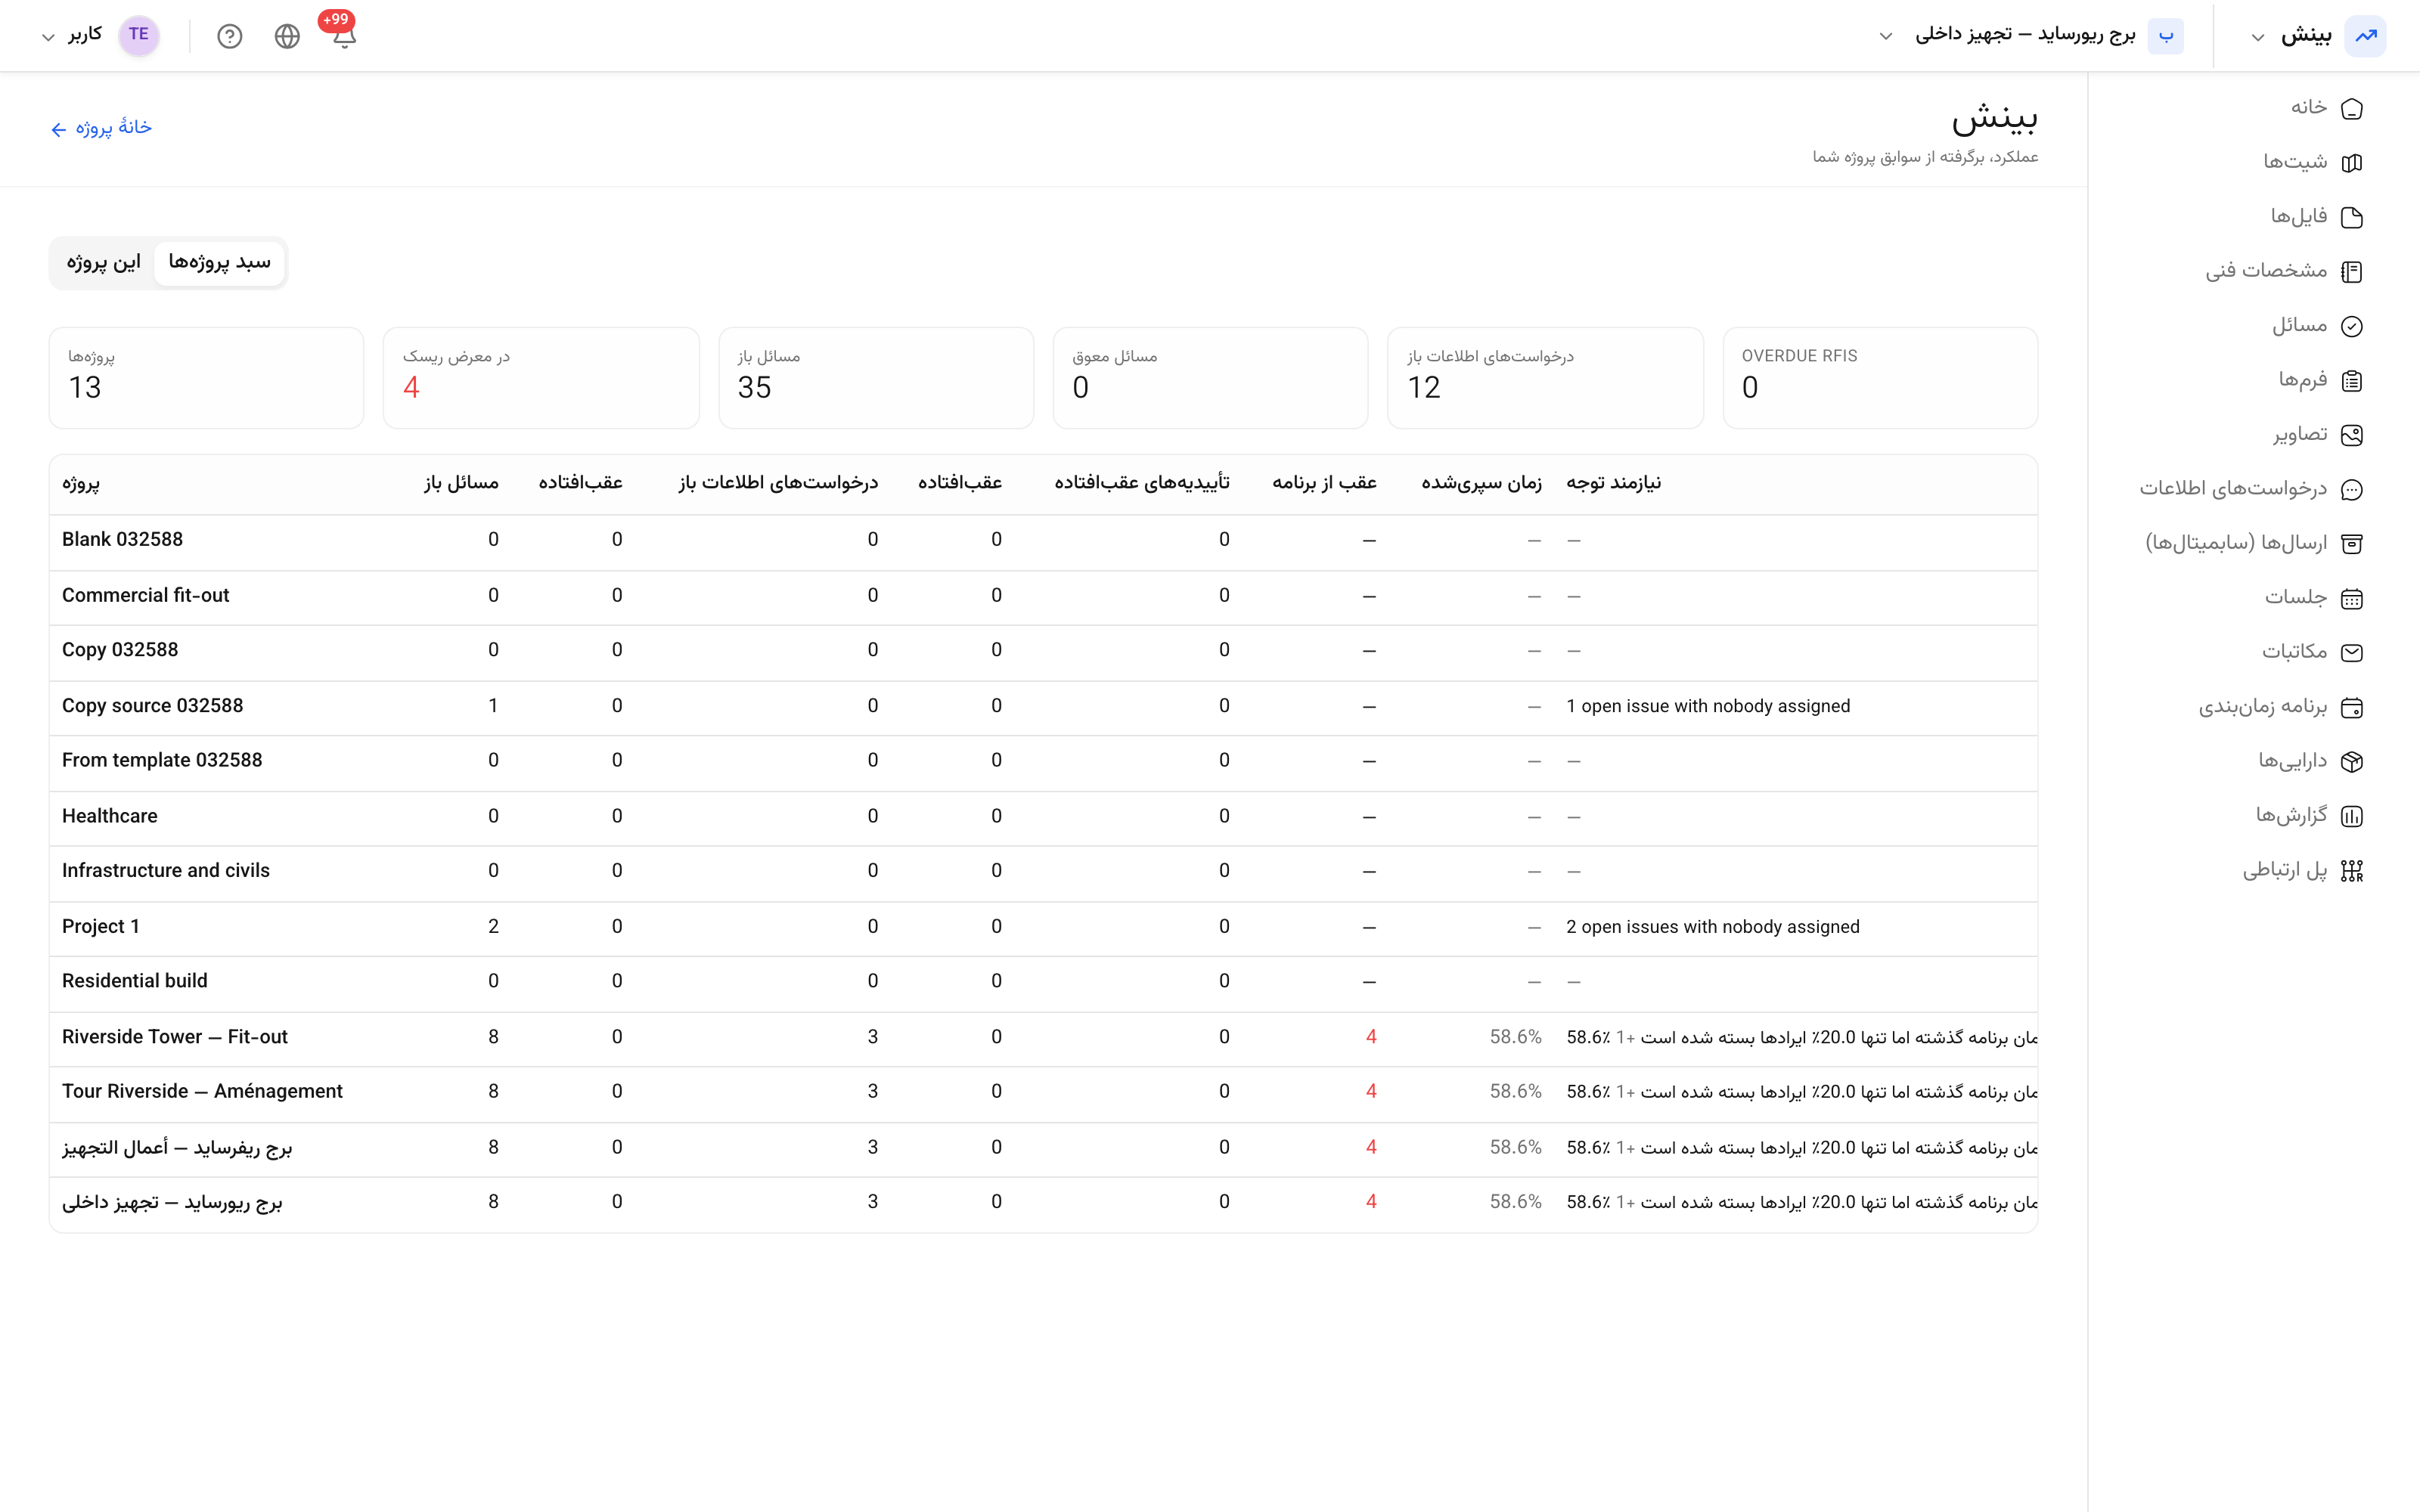Click the bridge icon beside پل ارتباطی
This screenshot has height=1512, width=2420.
(x=2352, y=870)
